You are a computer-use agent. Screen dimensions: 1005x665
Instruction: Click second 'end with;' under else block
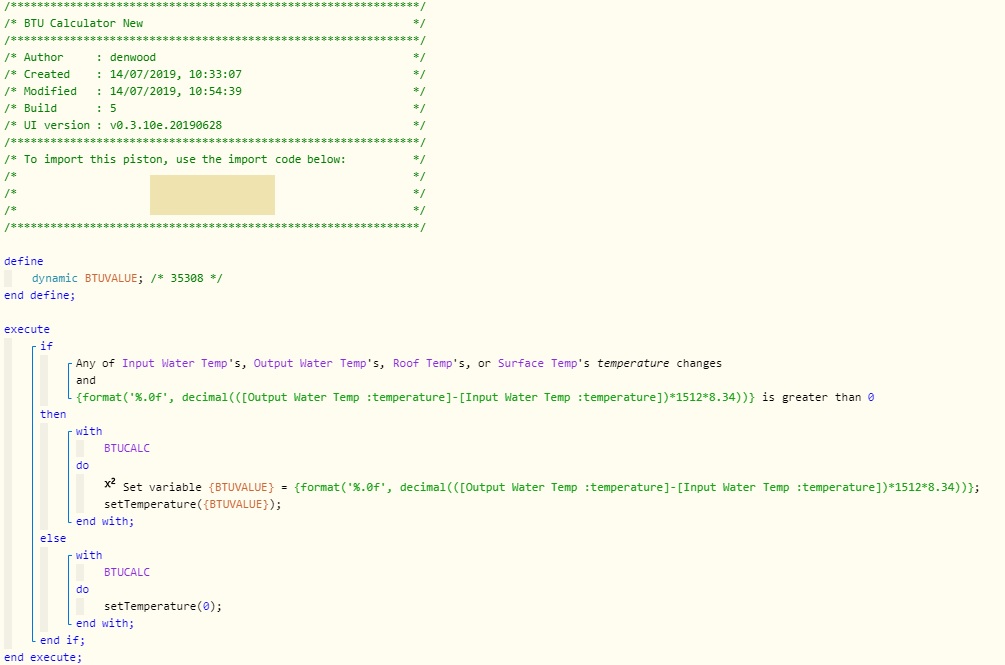point(105,623)
